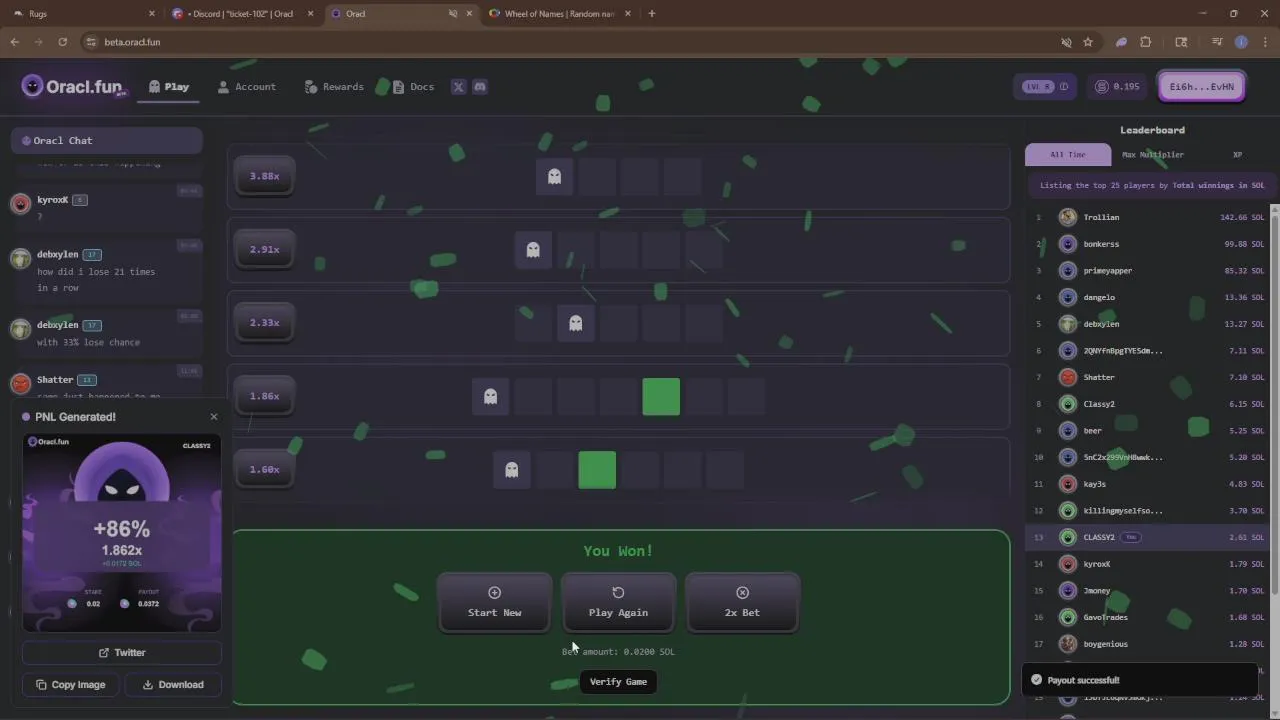Image resolution: width=1280 pixels, height=720 pixels.
Task: Select the XP leaderboard tab
Action: pos(1237,155)
